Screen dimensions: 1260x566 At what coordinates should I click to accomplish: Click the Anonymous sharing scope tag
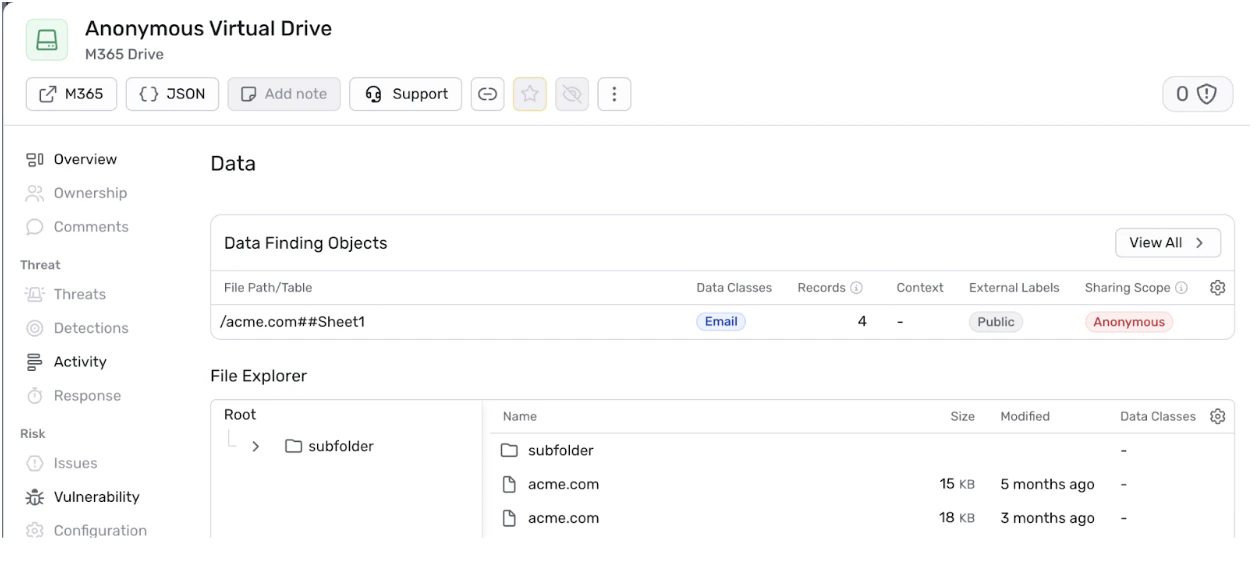[1129, 322]
